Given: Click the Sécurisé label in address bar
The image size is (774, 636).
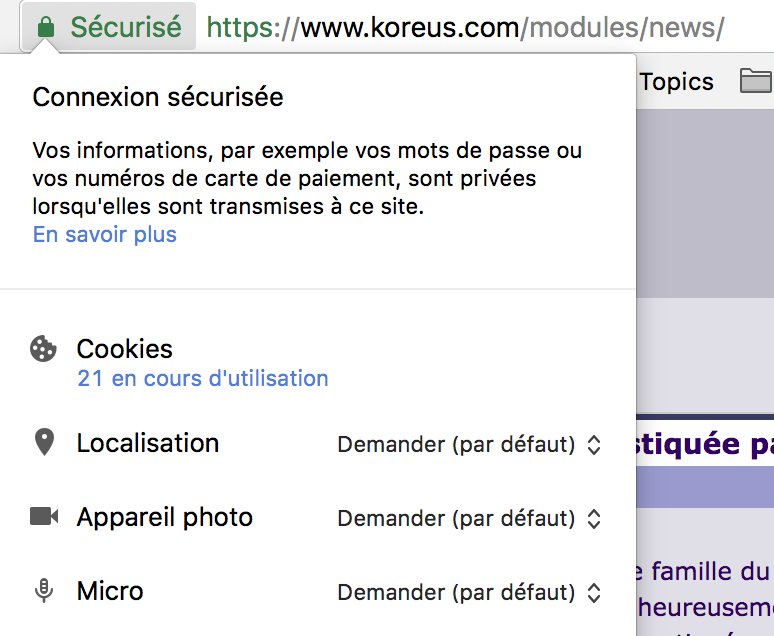Looking at the screenshot, I should click(126, 27).
